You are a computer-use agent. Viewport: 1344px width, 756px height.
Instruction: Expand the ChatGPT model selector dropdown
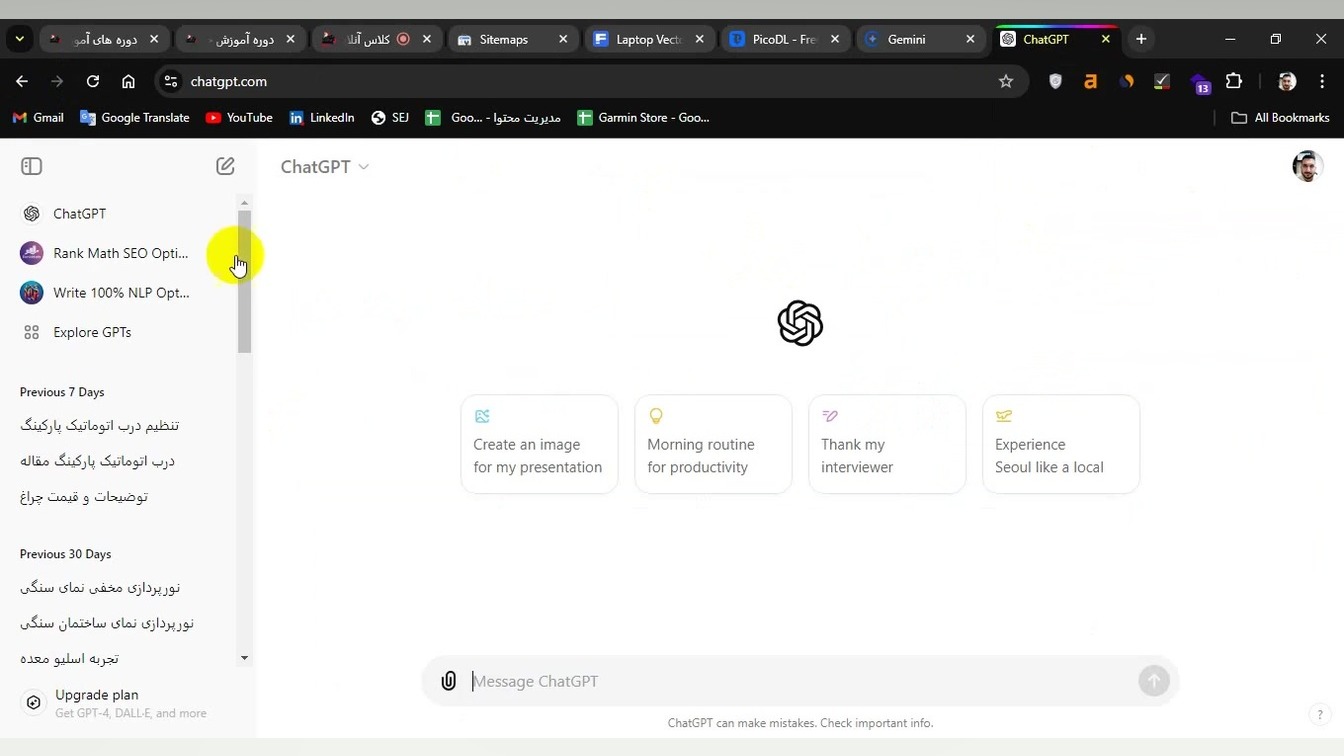click(x=325, y=167)
